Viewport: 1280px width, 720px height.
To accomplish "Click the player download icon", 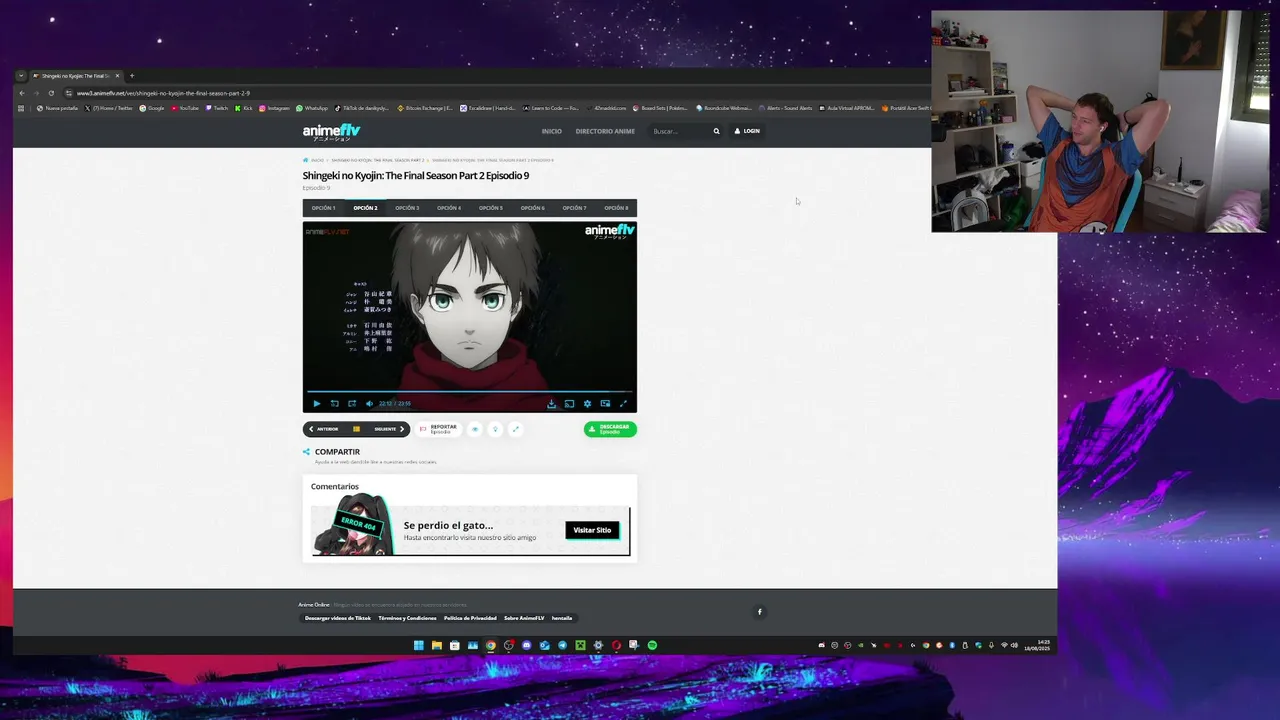I will point(551,403).
